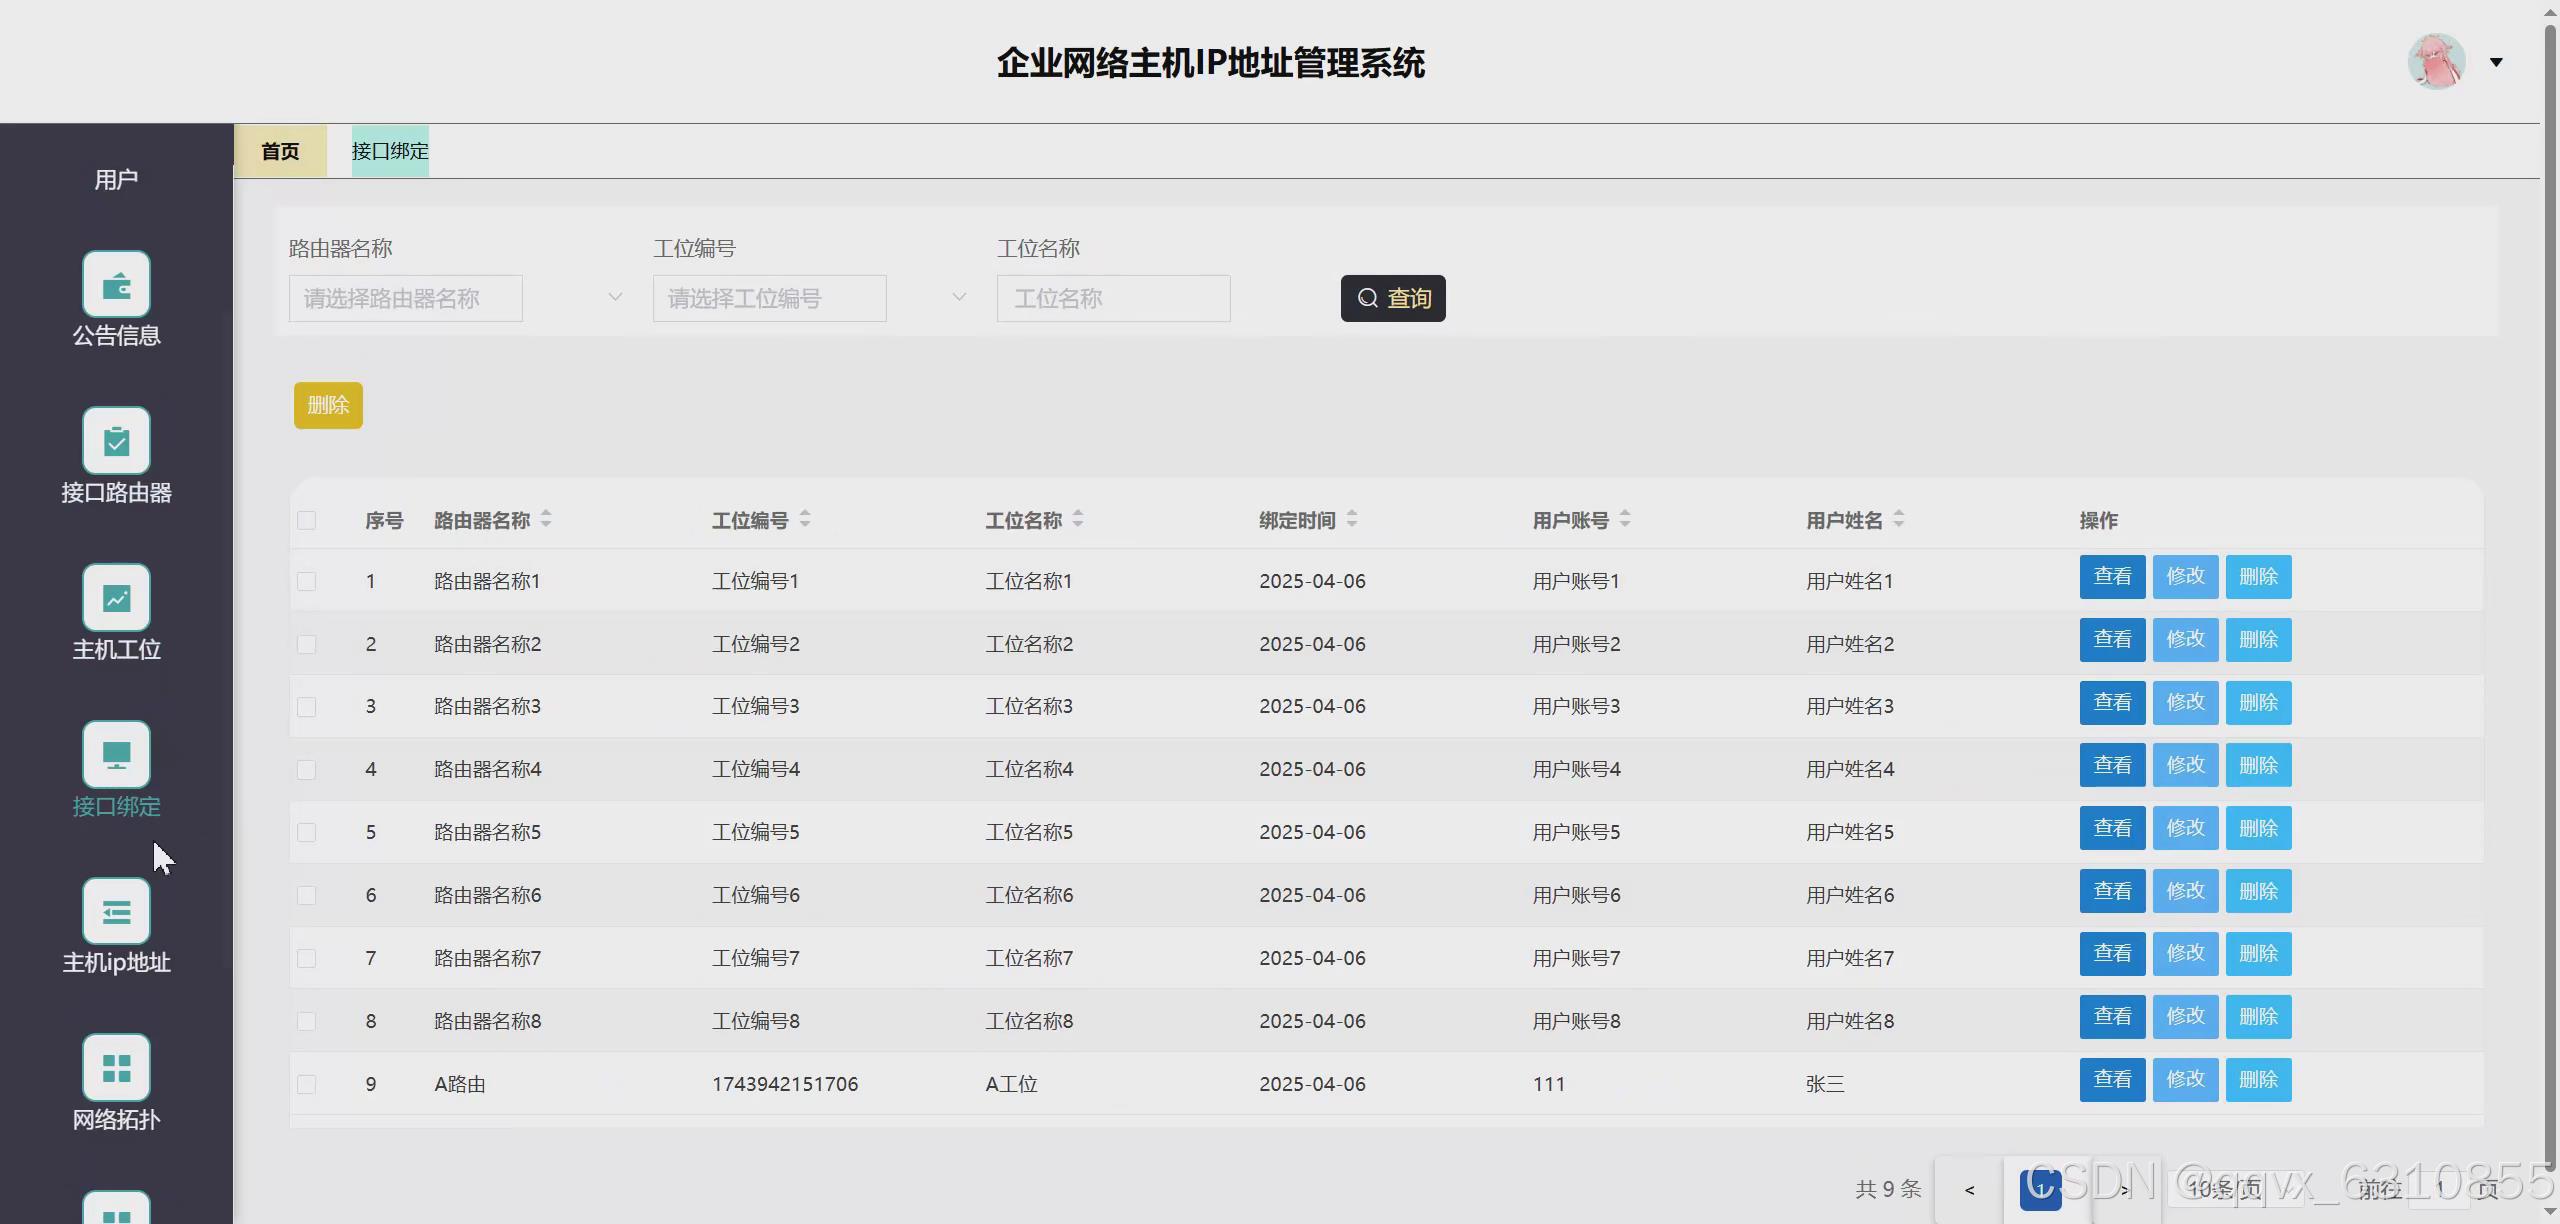Go to previous page arrow
Viewport: 2560px width, 1224px height.
pyautogui.click(x=1969, y=1189)
